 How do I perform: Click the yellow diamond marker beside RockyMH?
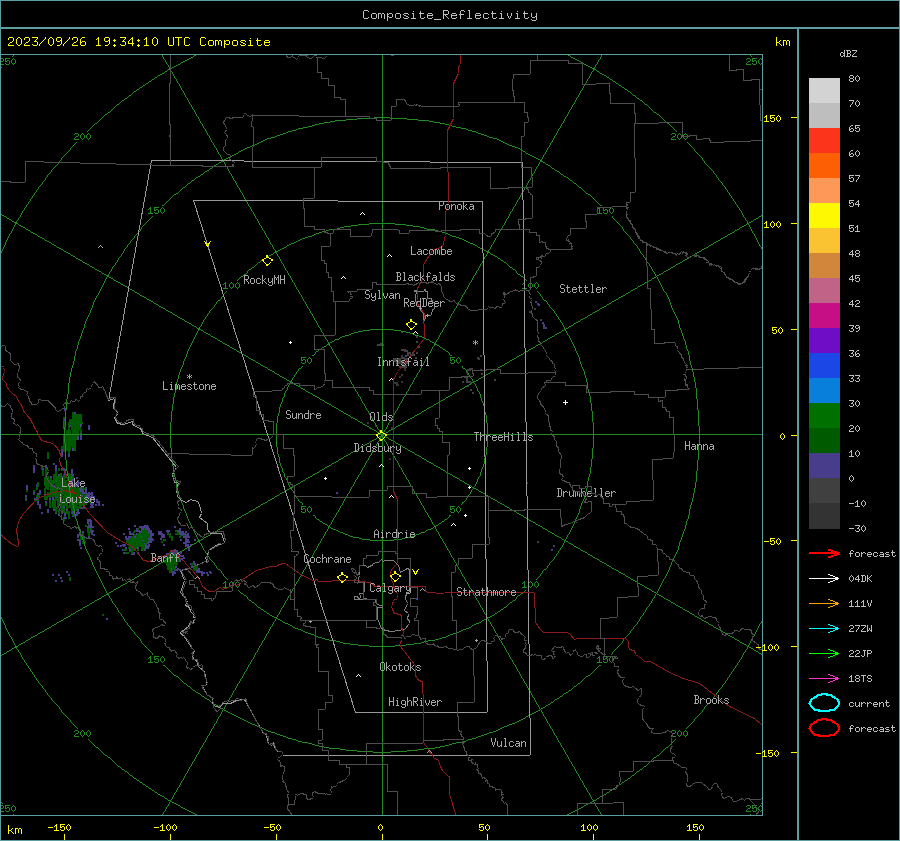[267, 261]
